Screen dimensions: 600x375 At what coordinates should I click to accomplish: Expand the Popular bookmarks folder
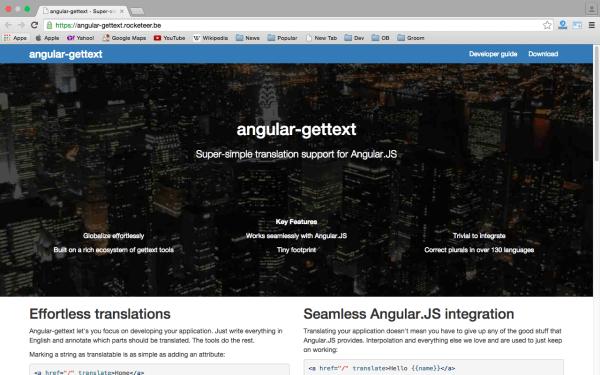[282, 38]
